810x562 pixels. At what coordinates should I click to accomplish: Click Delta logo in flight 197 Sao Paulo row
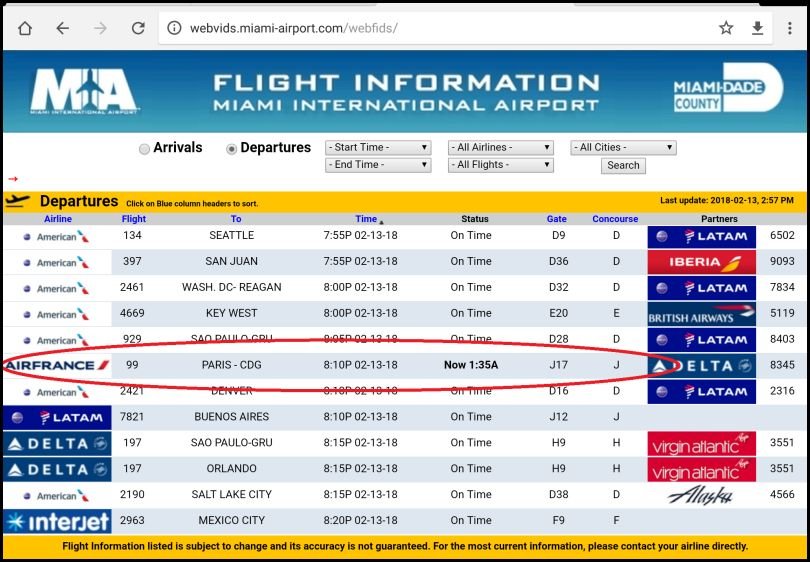(57, 443)
